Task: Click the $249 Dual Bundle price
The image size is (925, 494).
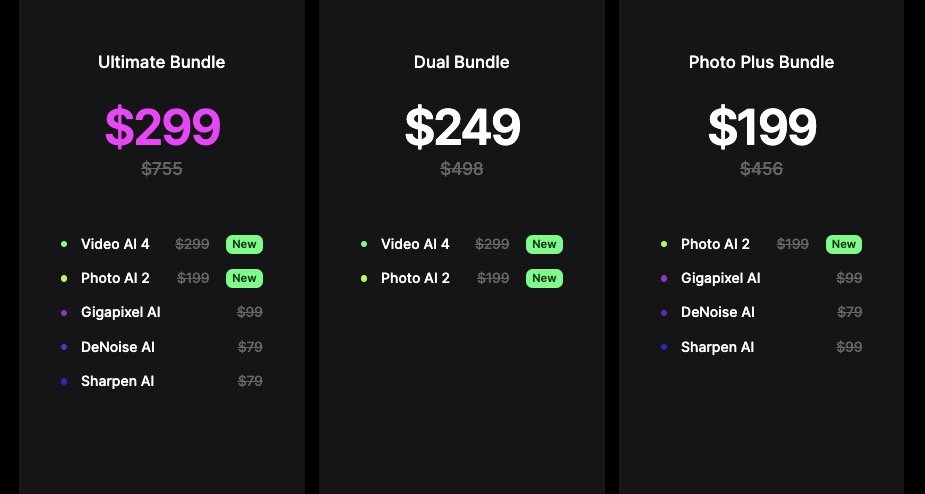Action: (462, 127)
